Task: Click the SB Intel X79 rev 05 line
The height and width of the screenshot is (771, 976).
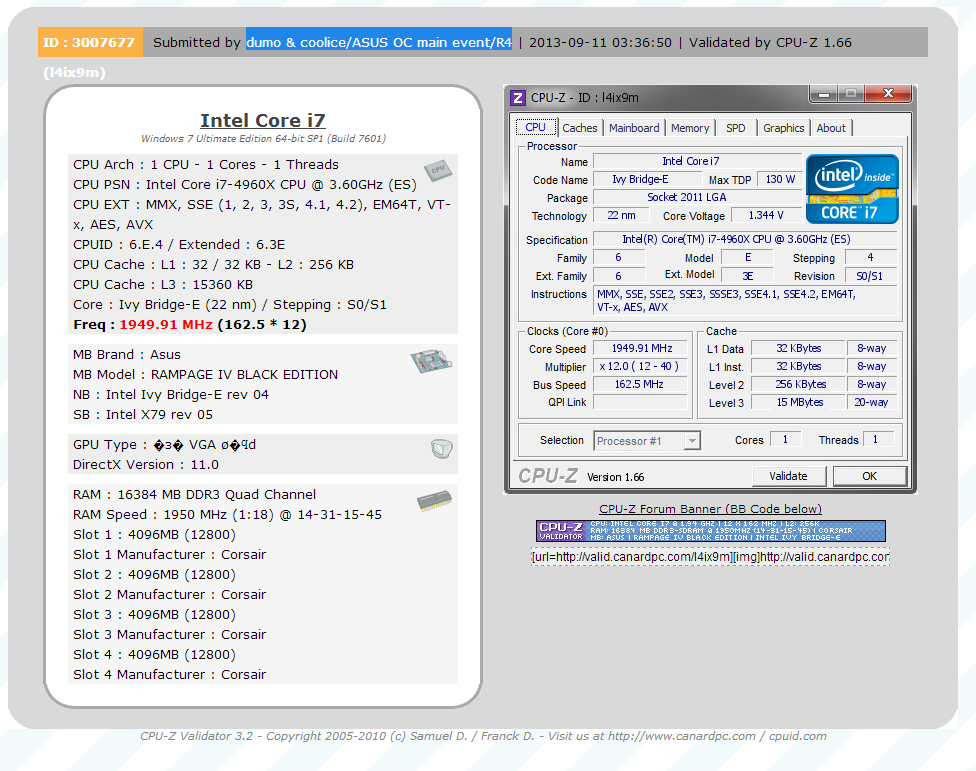Action: 143,414
